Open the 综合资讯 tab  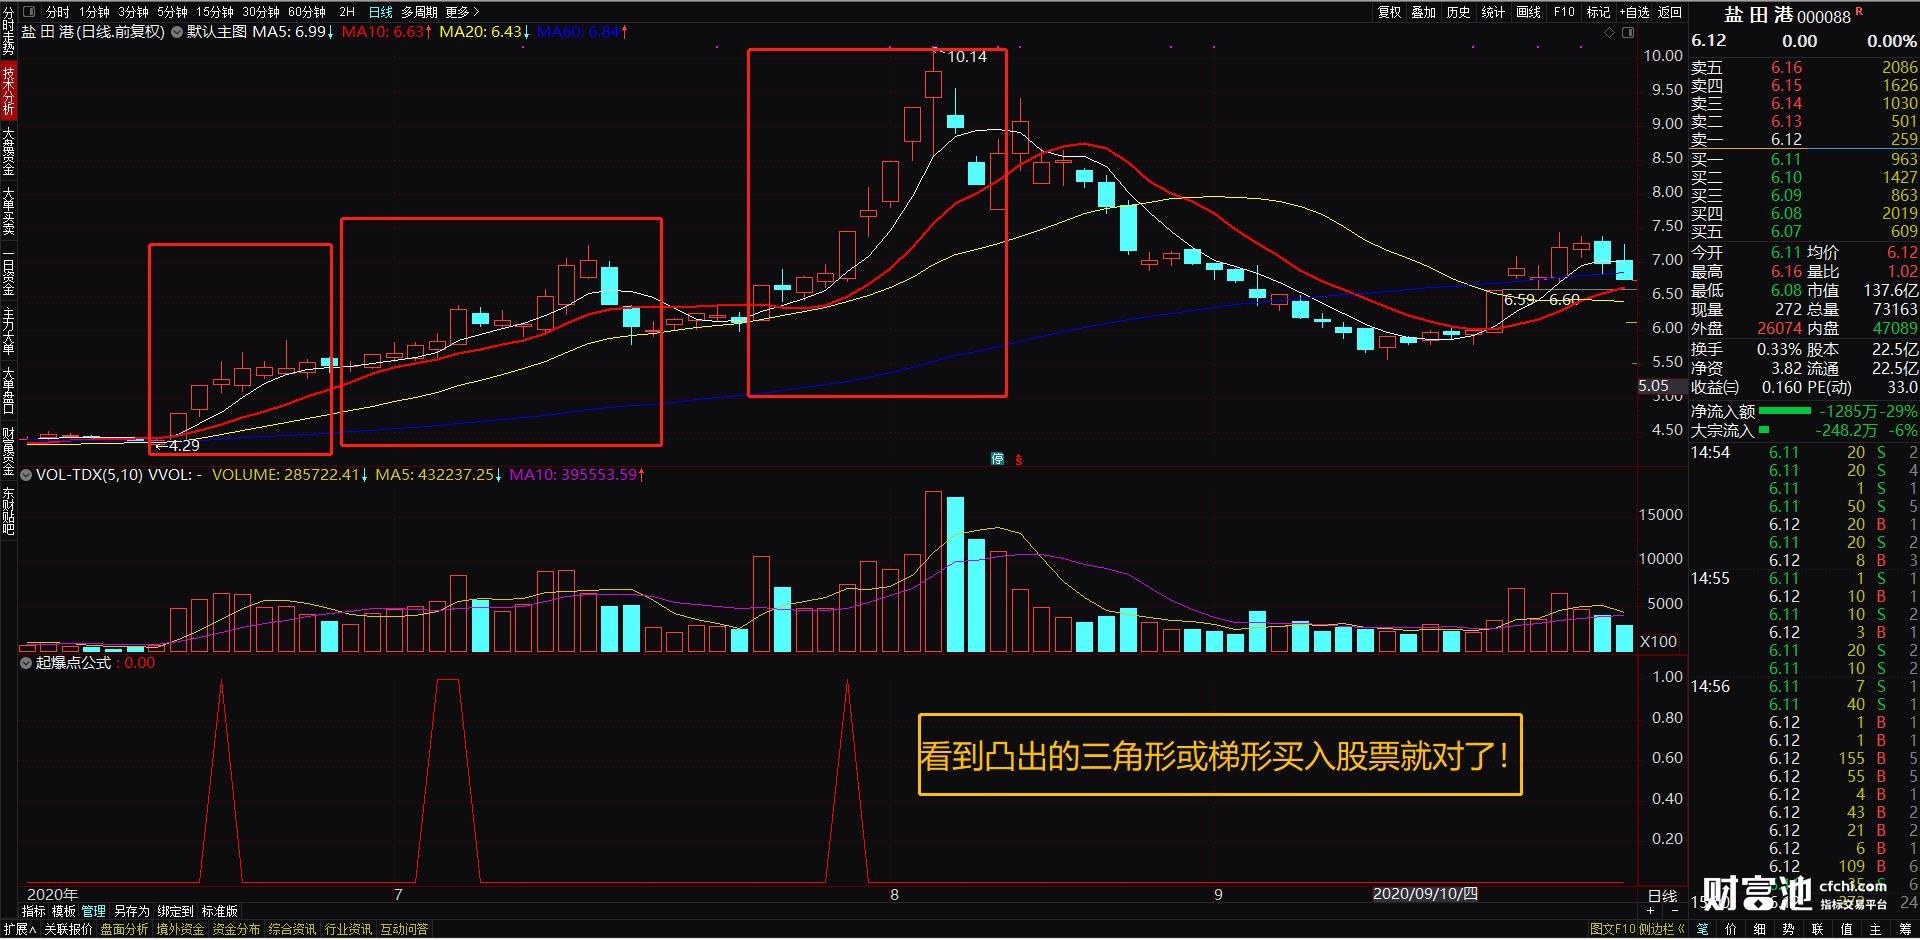pyautogui.click(x=292, y=929)
